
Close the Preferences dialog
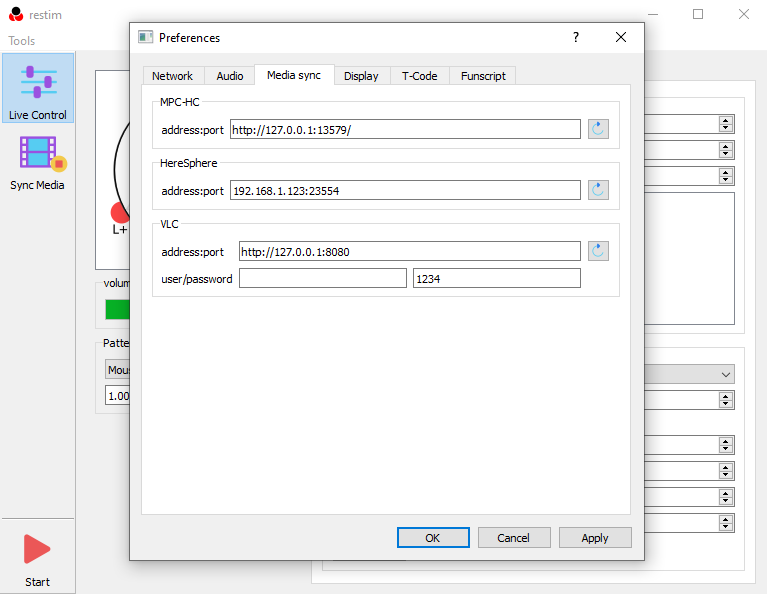tap(621, 38)
